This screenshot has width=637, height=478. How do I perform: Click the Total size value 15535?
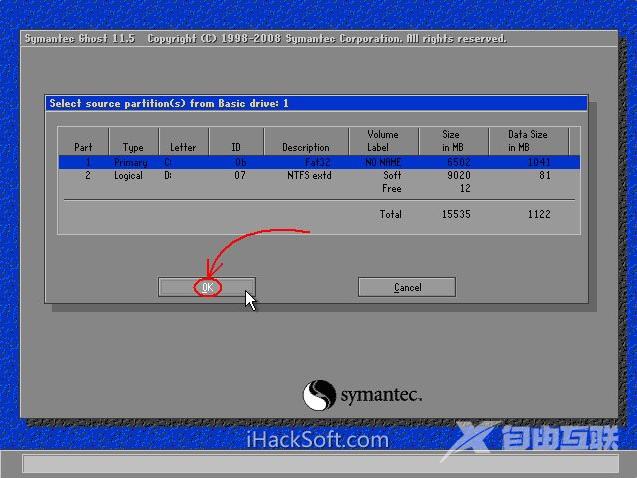[x=456, y=214]
